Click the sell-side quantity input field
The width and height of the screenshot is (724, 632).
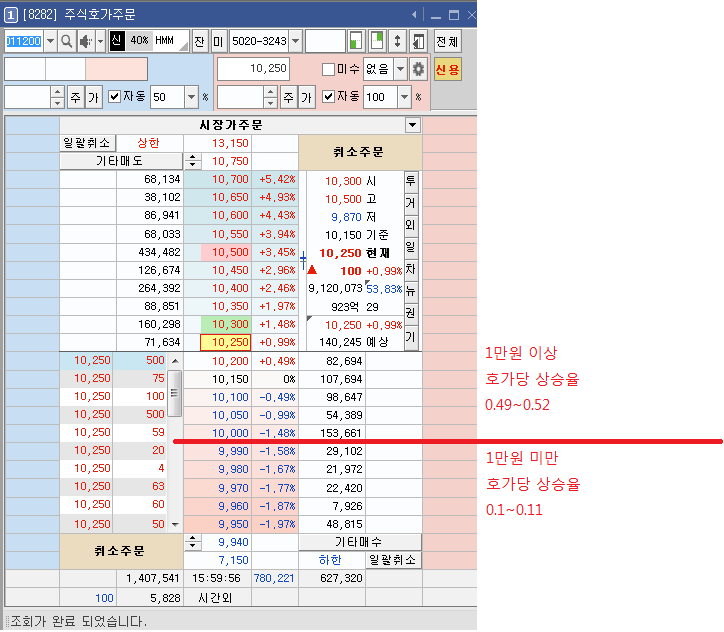coord(28,97)
